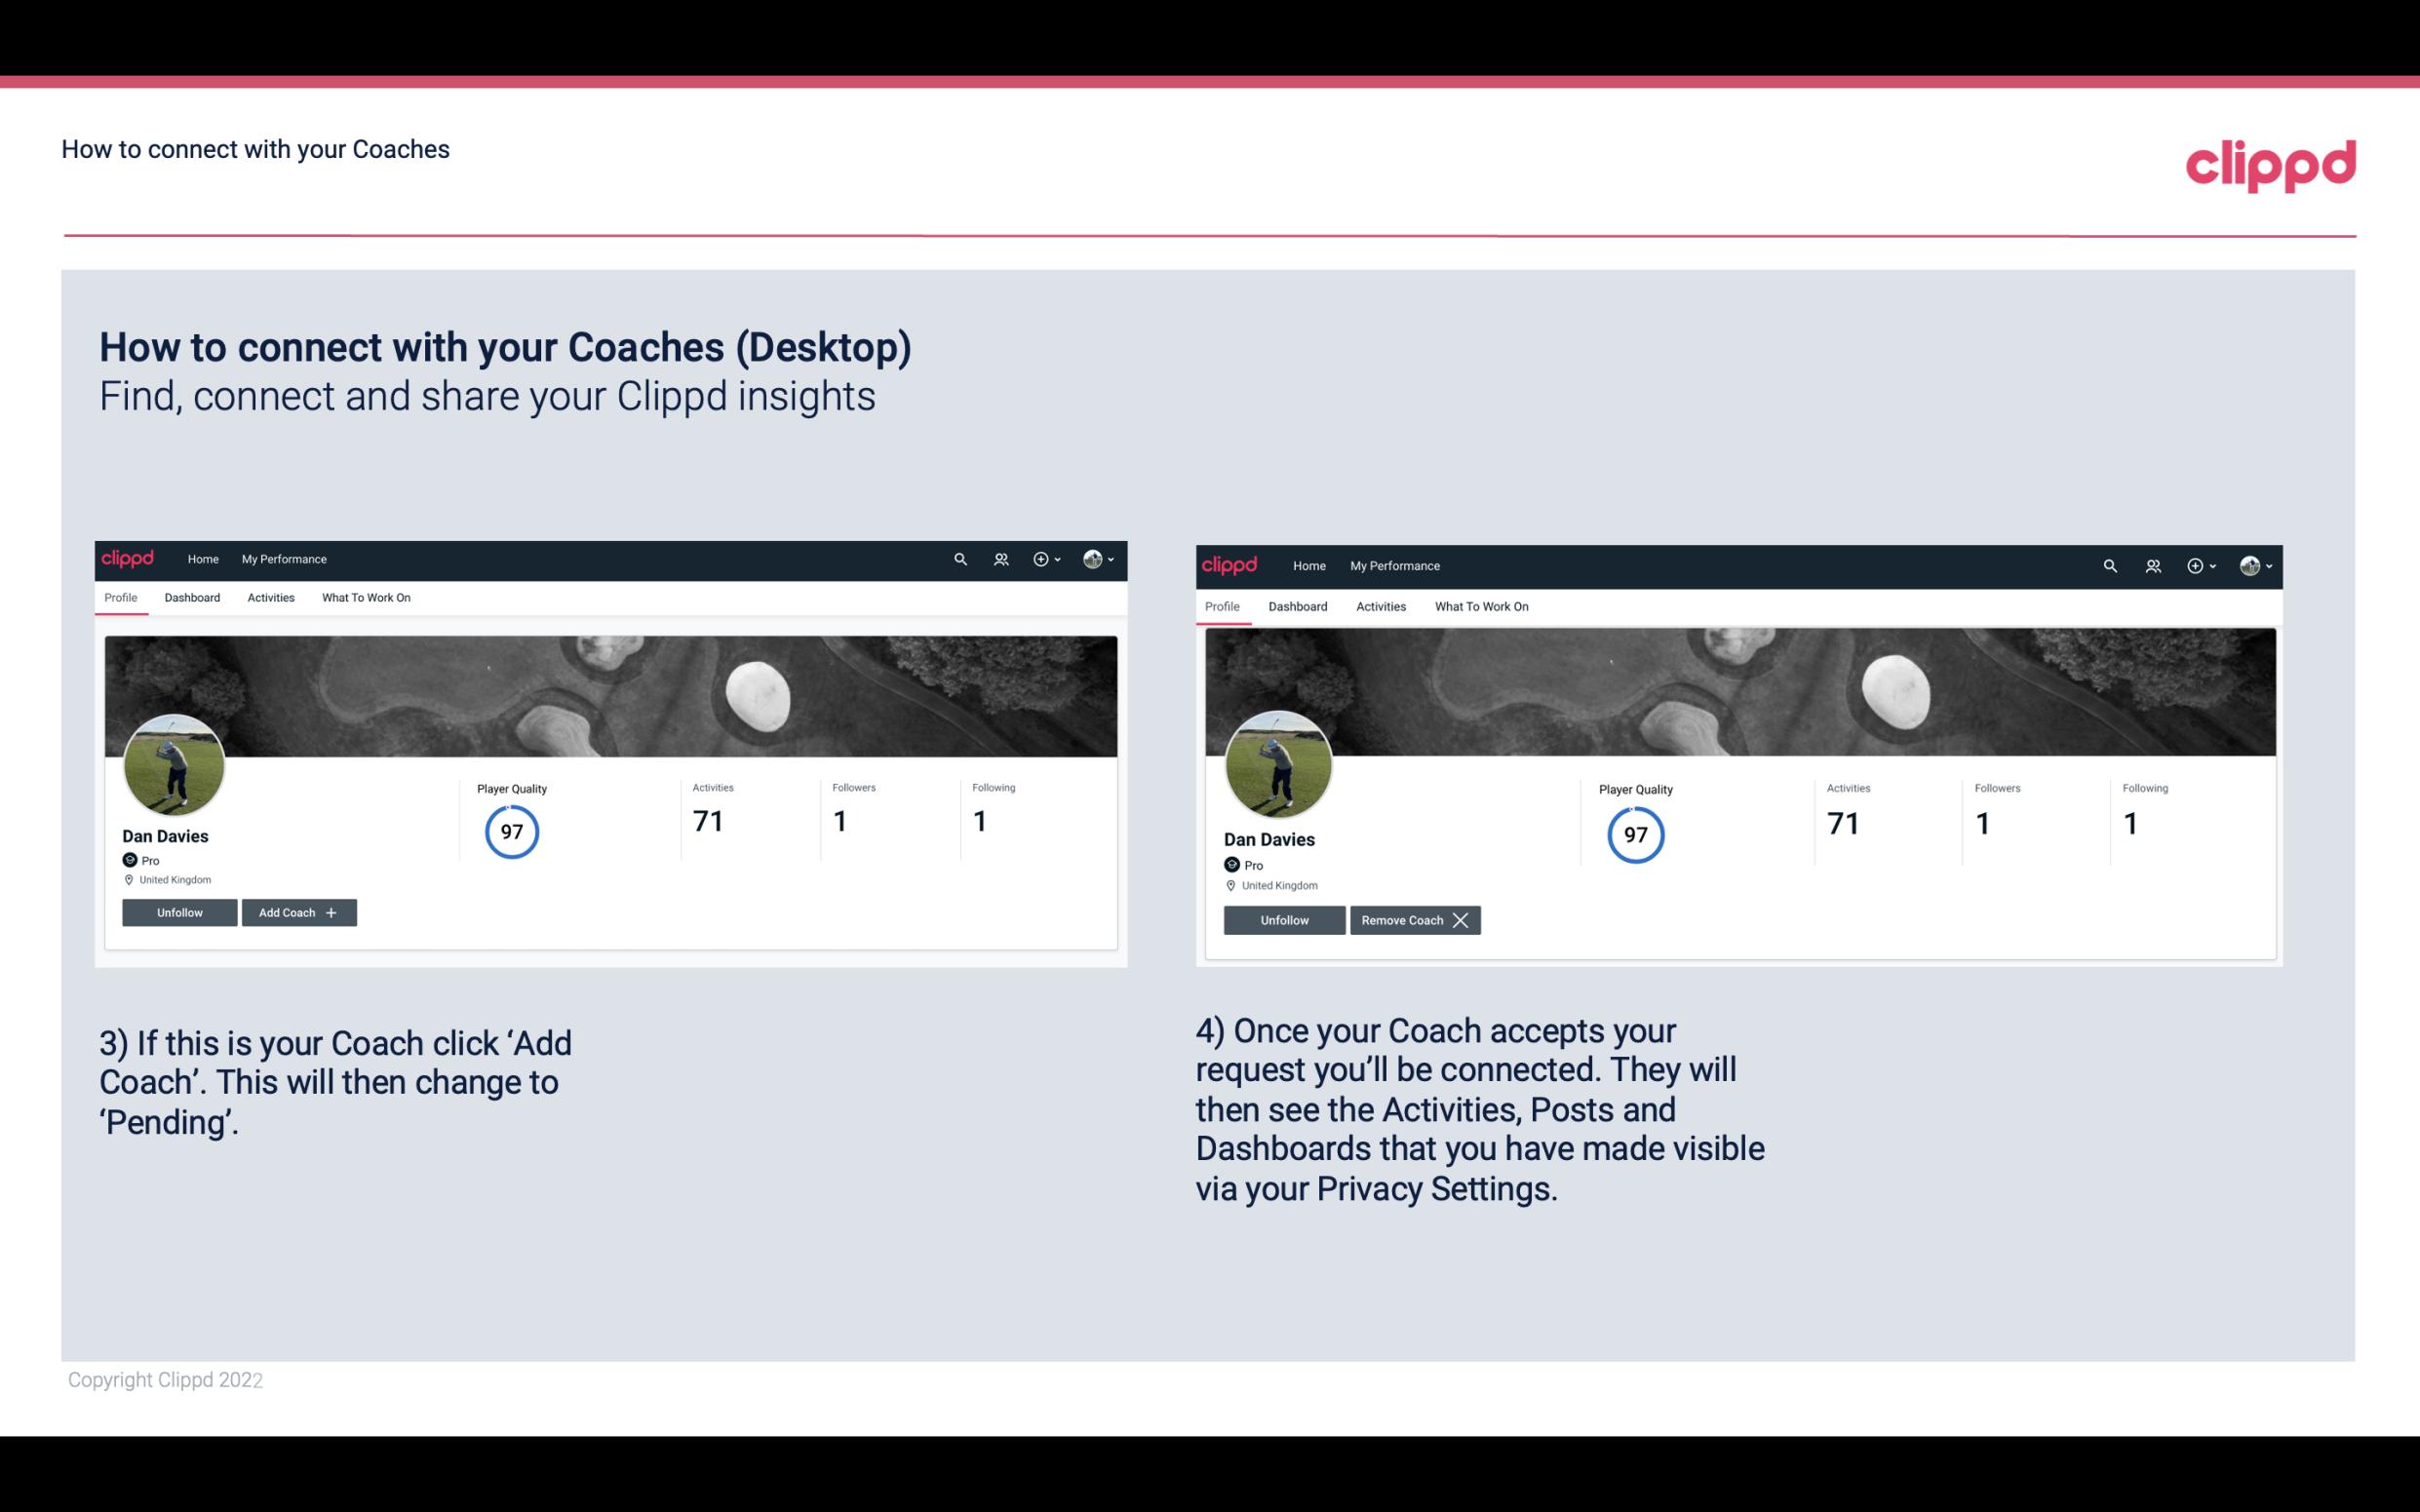Click My Performance dropdown in top nav
The width and height of the screenshot is (2420, 1512).
click(x=282, y=558)
